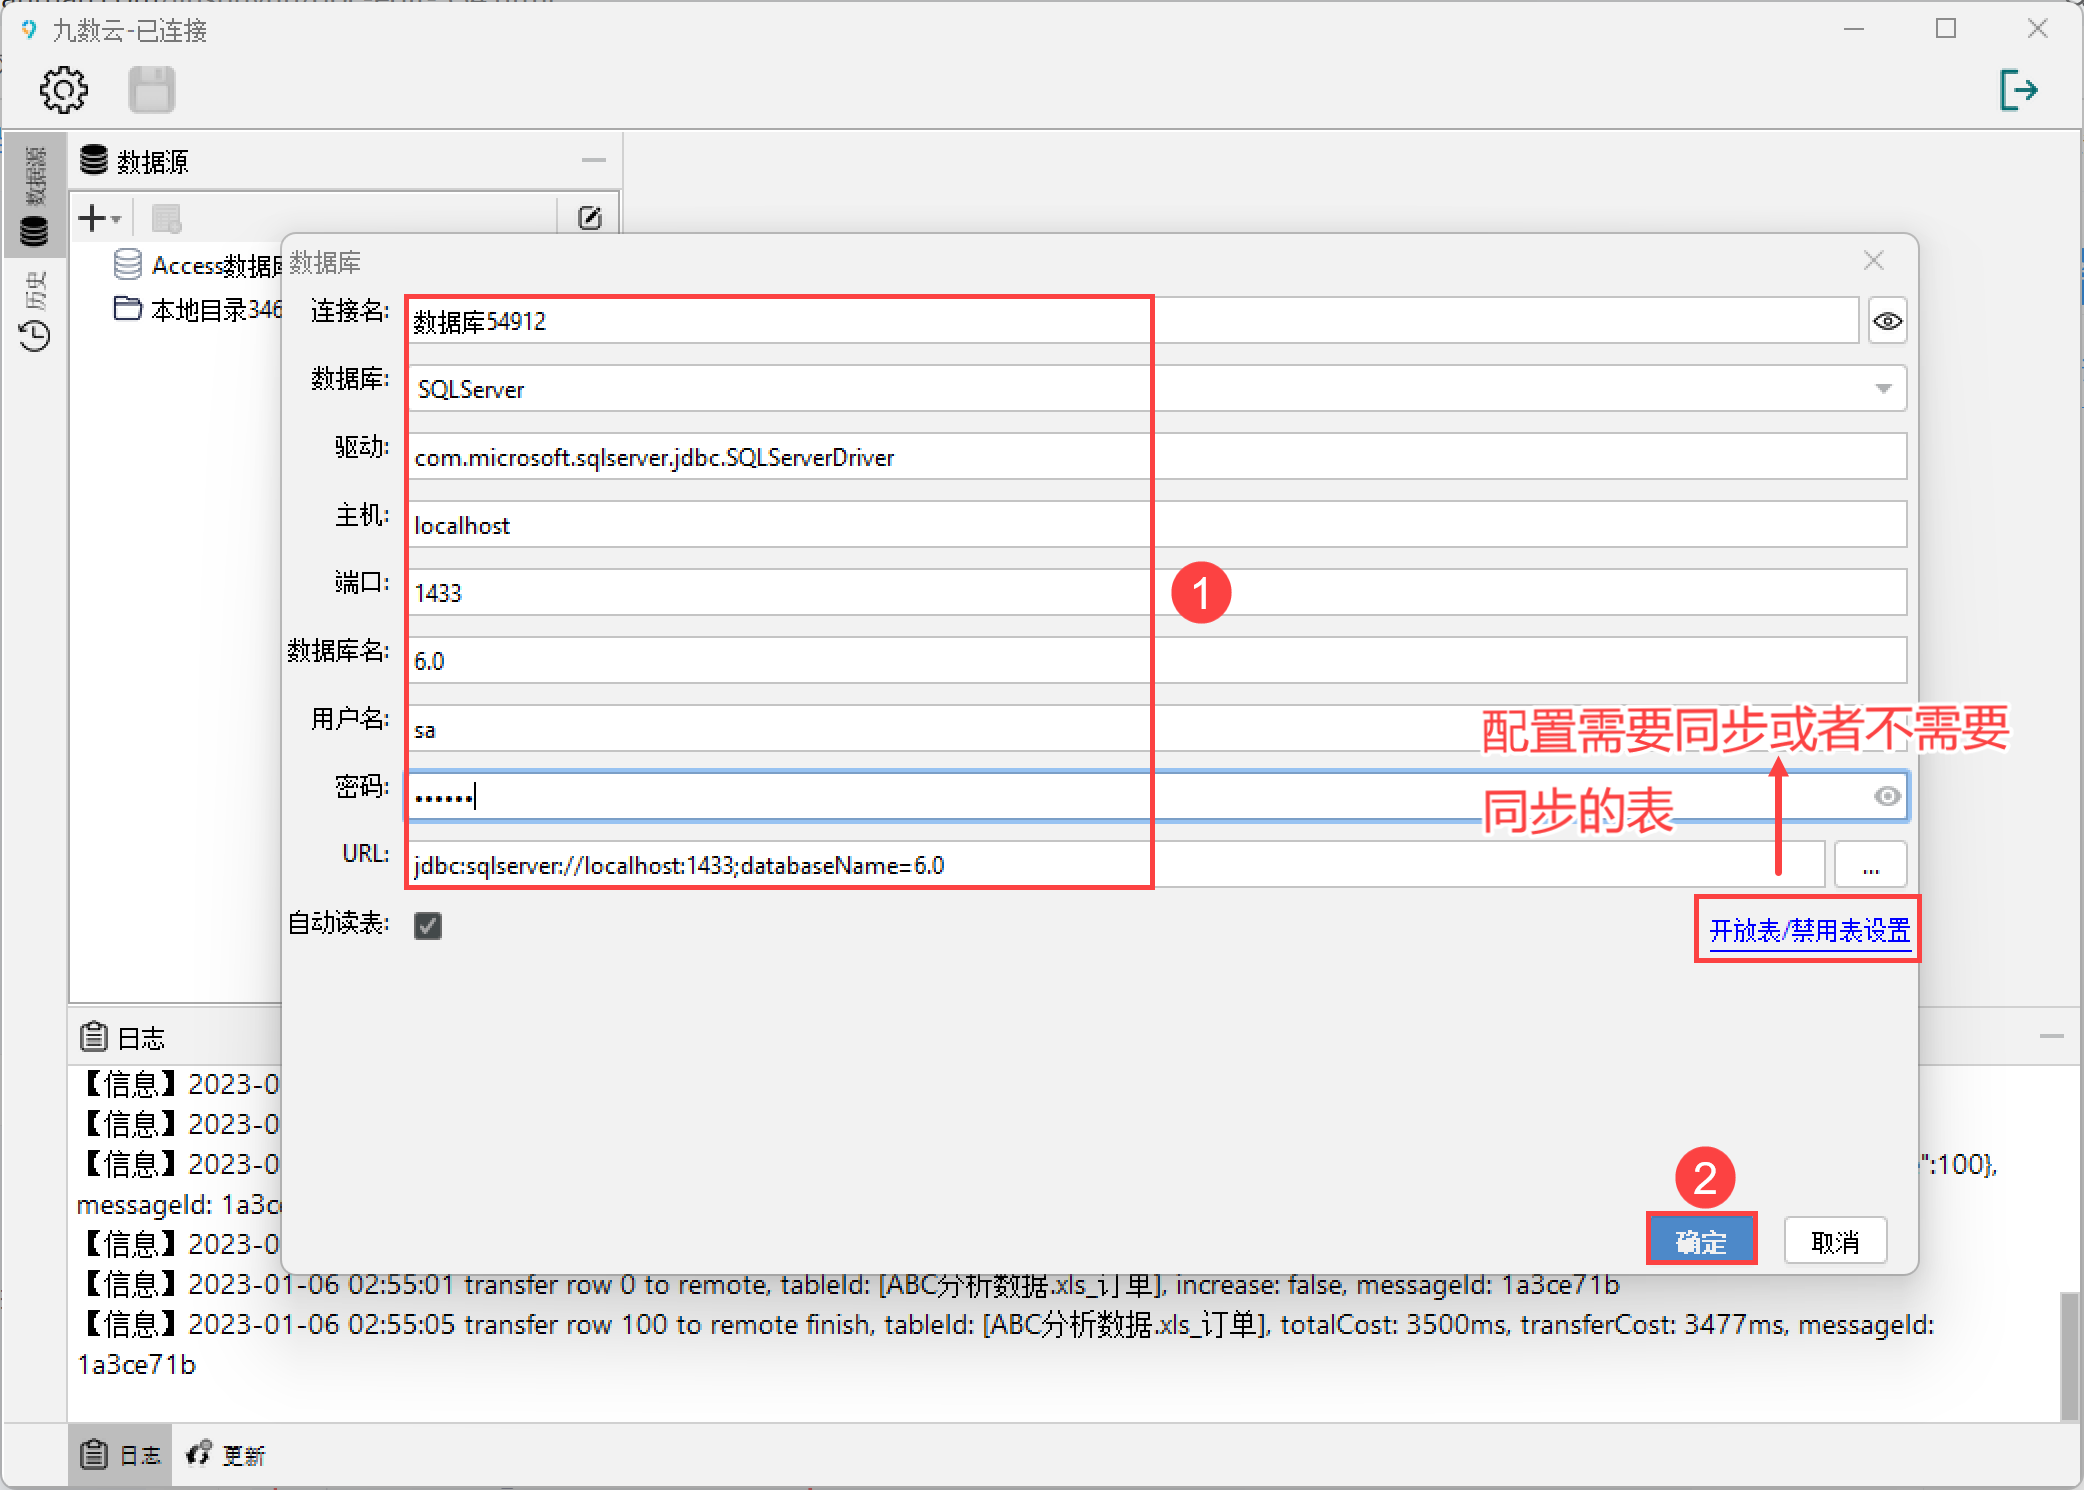Open the history clock sidebar icon

pyautogui.click(x=35, y=335)
